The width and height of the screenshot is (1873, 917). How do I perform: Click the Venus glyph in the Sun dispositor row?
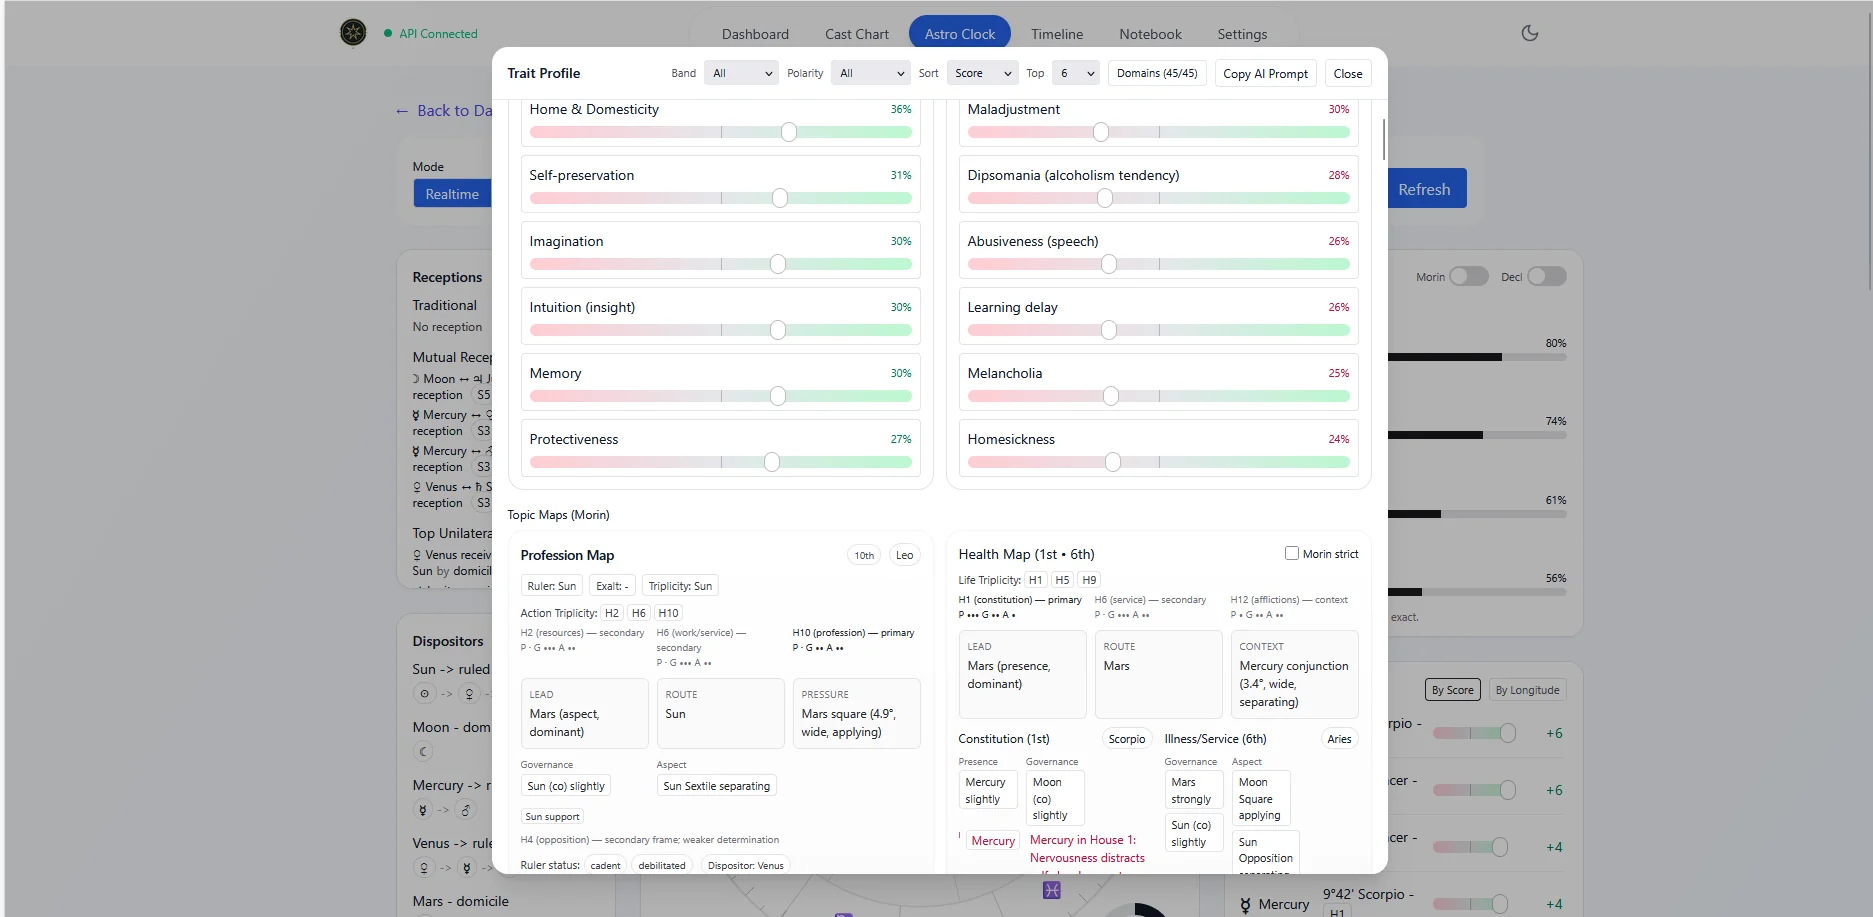468,694
